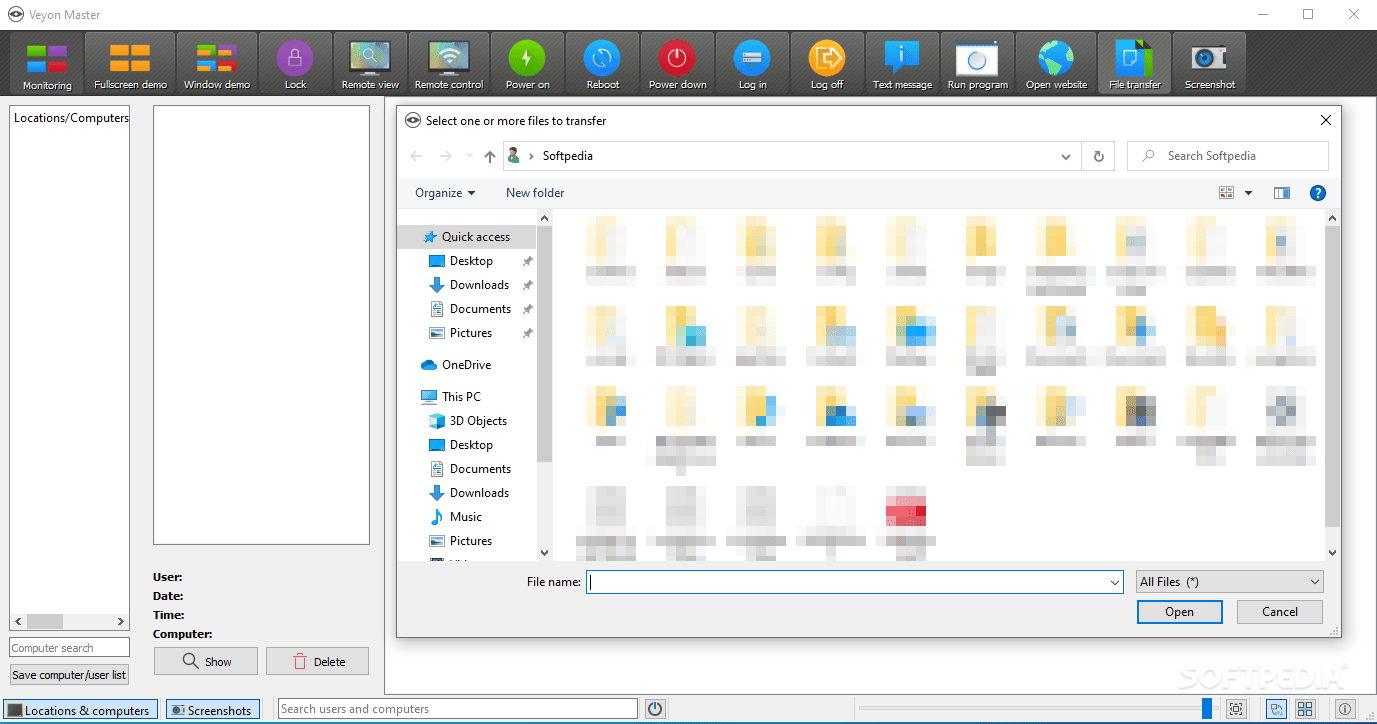Open the info icon in the status bar

[x=1345, y=708]
